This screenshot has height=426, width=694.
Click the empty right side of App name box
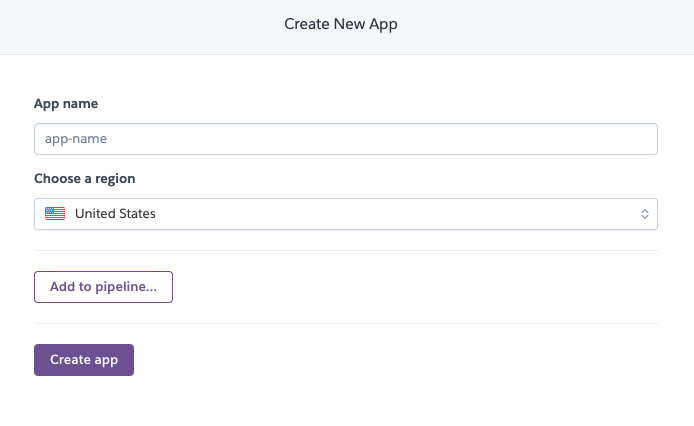click(x=487, y=139)
